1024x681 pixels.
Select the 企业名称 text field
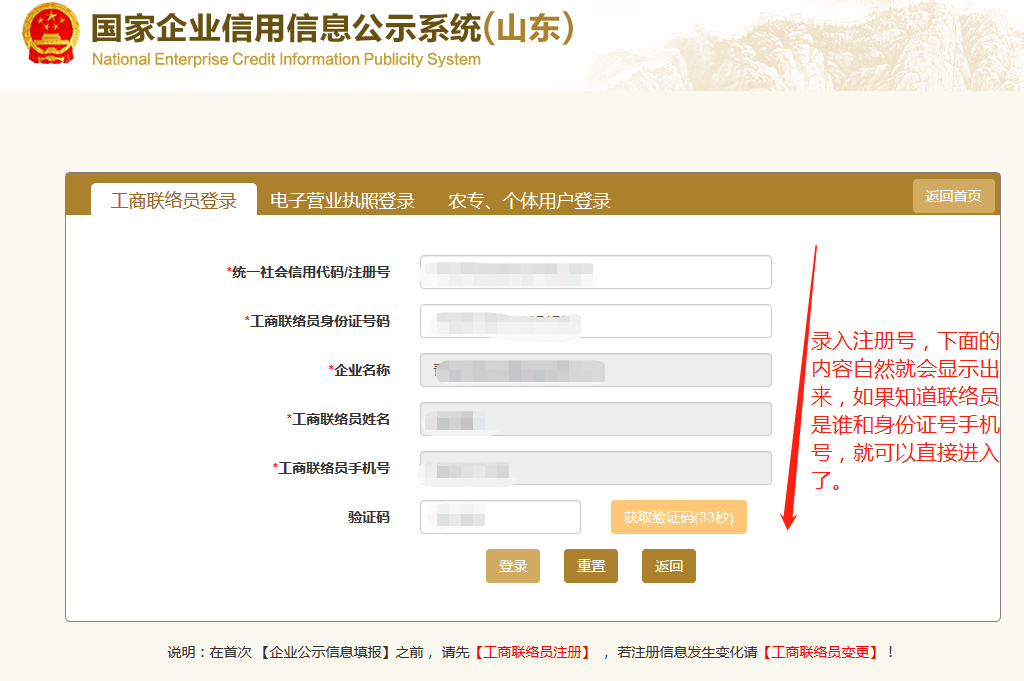(x=595, y=370)
